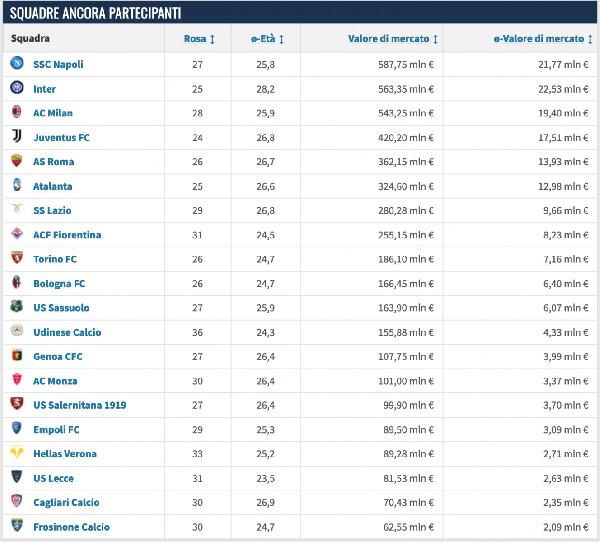Click the Frosinone Calcio crest icon
Viewport: 600px width, 542px height.
17,525
